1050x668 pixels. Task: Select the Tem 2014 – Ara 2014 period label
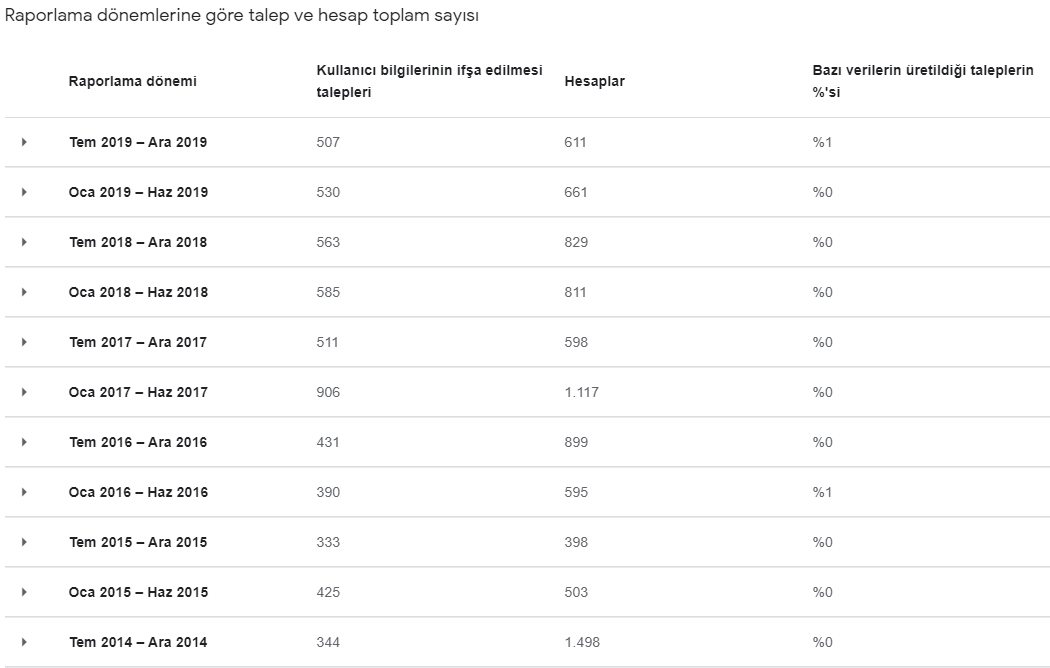[x=138, y=642]
